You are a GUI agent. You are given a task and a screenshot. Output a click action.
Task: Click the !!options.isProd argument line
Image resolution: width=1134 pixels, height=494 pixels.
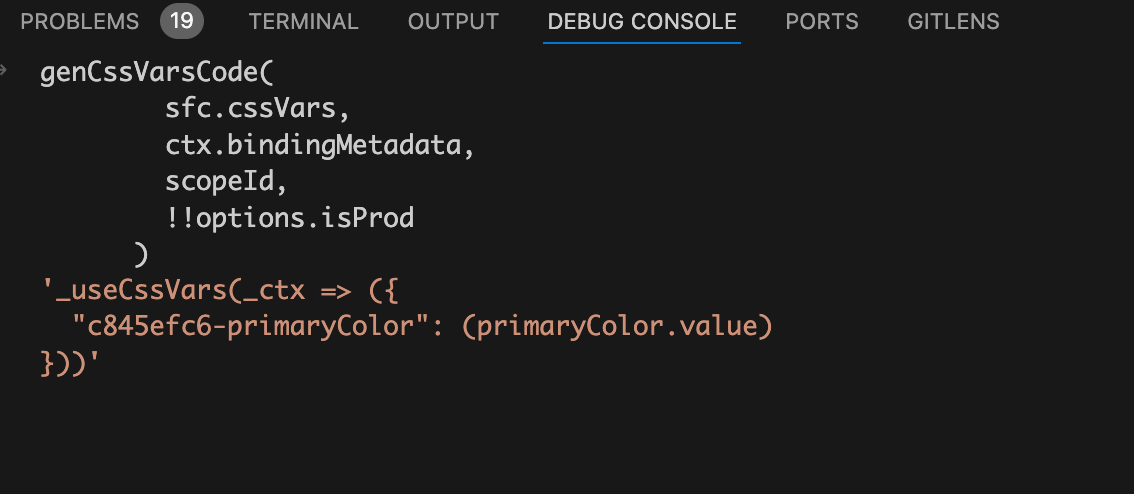[x=289, y=218]
